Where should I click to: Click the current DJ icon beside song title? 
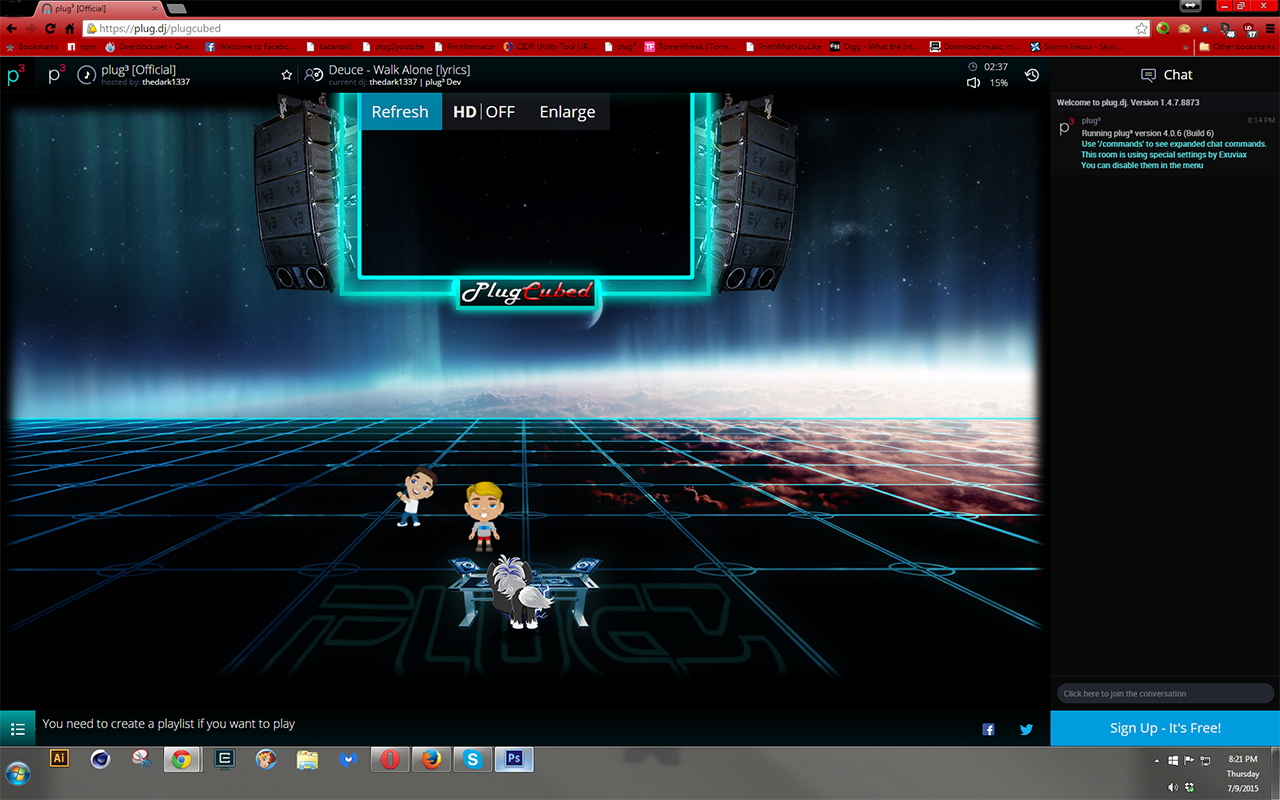tap(314, 75)
